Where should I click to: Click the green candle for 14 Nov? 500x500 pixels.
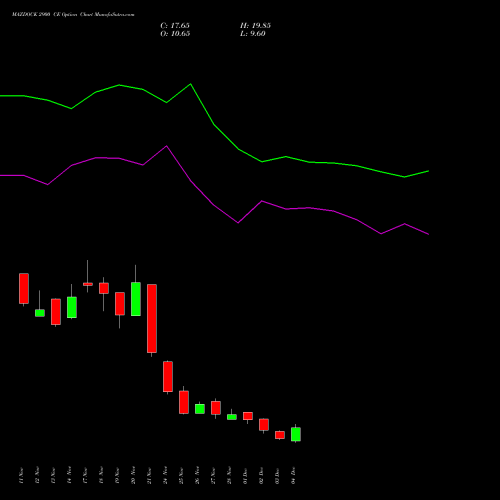point(72,307)
